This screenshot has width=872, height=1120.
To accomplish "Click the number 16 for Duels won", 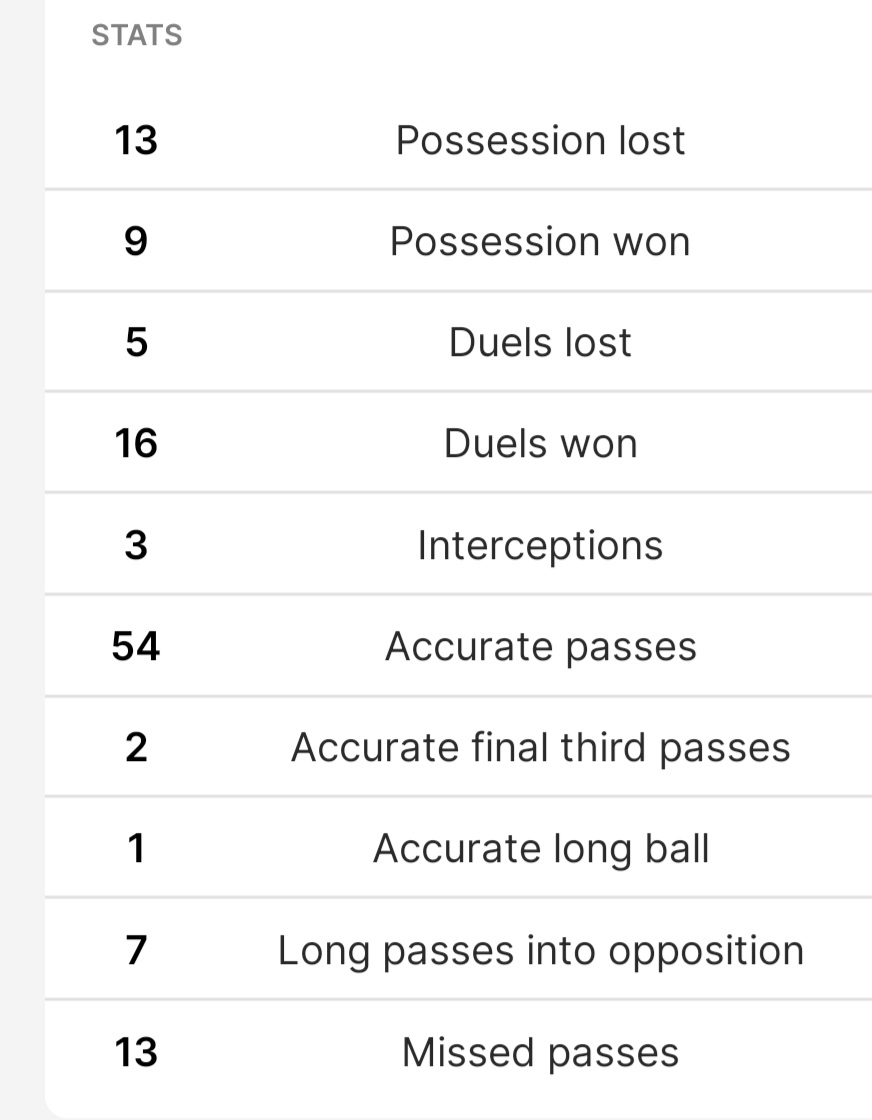I will coord(136,443).
